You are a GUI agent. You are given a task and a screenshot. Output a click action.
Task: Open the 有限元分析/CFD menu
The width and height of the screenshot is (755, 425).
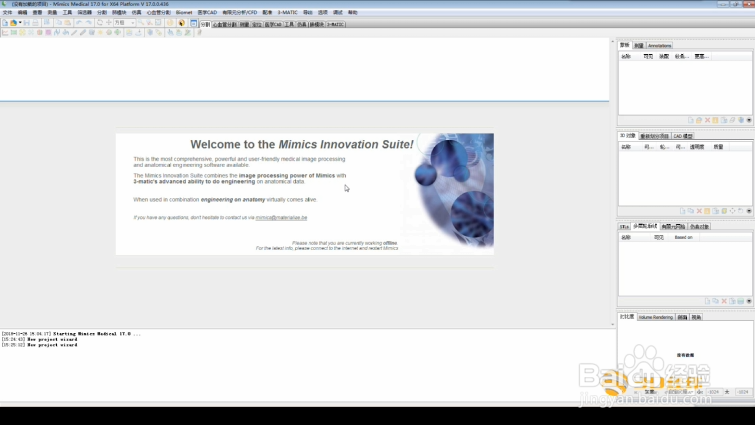(240, 13)
